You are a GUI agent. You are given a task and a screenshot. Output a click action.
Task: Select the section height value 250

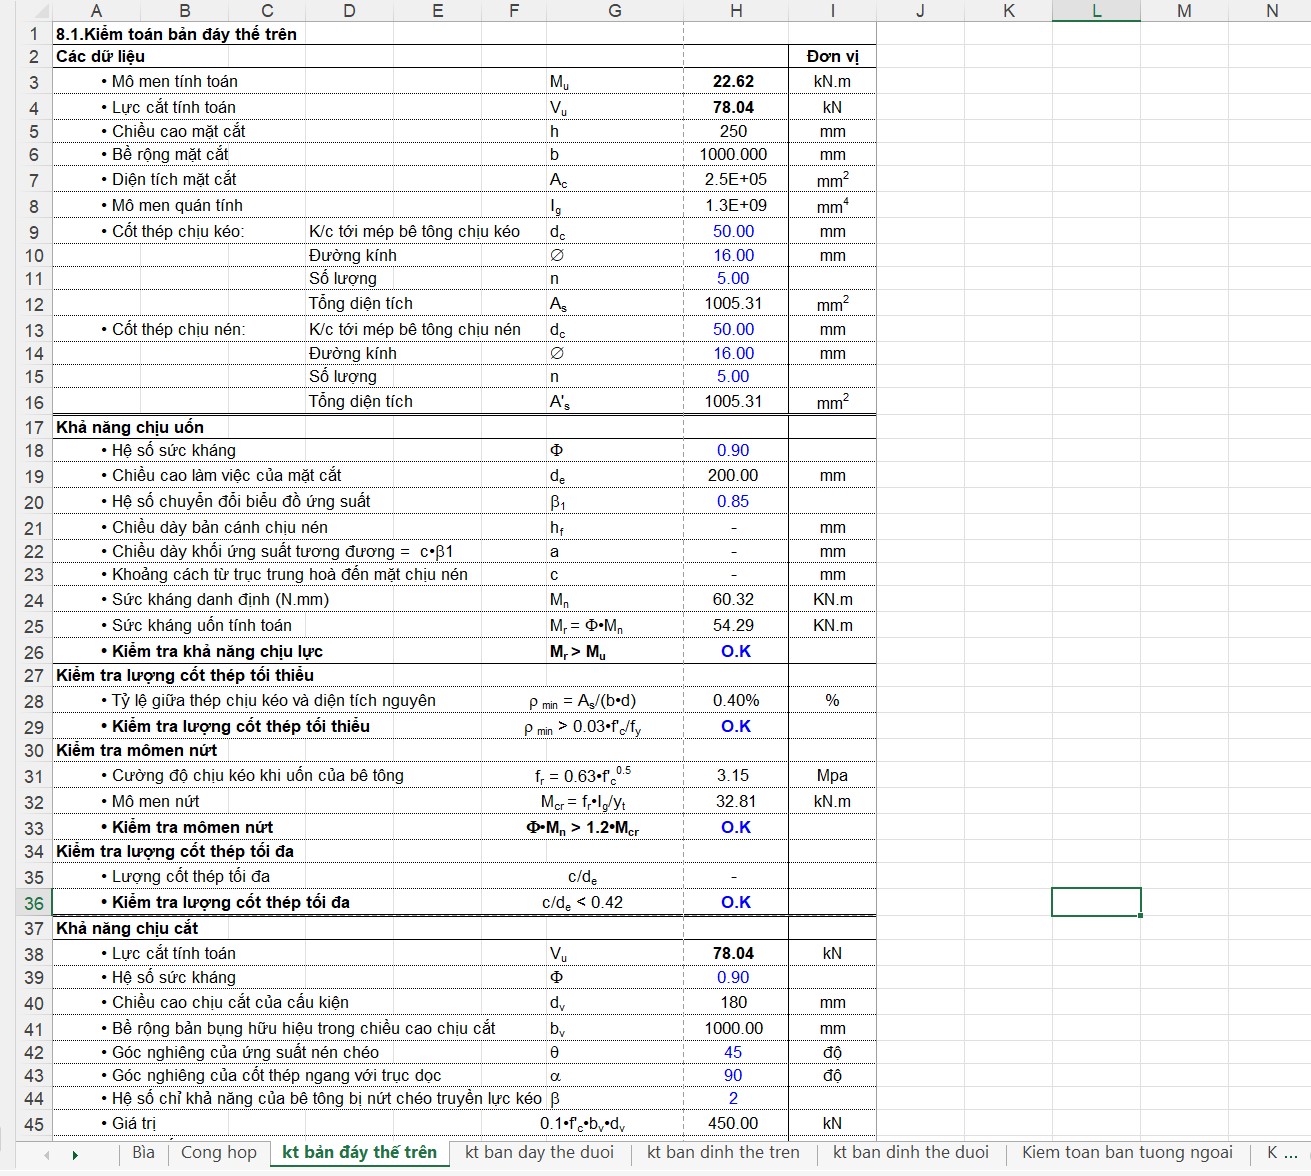click(733, 131)
